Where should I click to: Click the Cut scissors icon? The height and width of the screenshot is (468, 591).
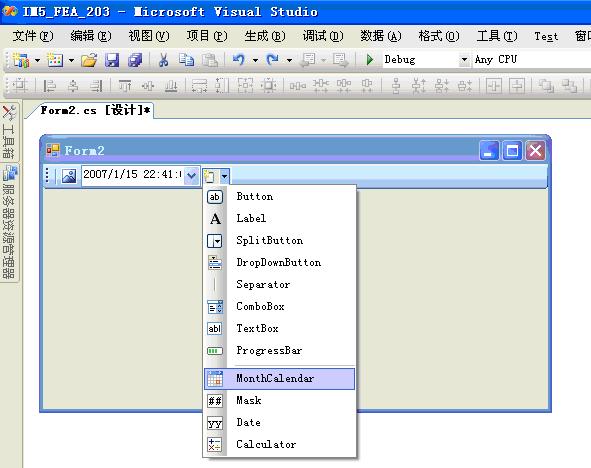coord(163,60)
